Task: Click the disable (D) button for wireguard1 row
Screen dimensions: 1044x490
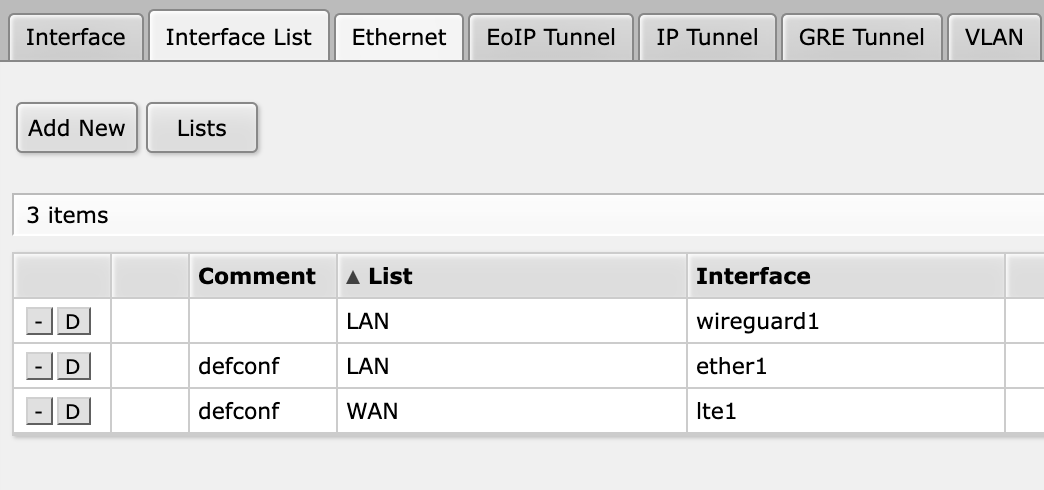Action: pyautogui.click(x=72, y=322)
